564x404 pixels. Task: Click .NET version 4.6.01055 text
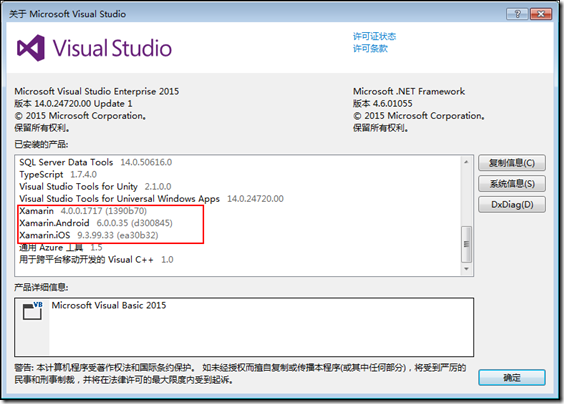[382, 104]
